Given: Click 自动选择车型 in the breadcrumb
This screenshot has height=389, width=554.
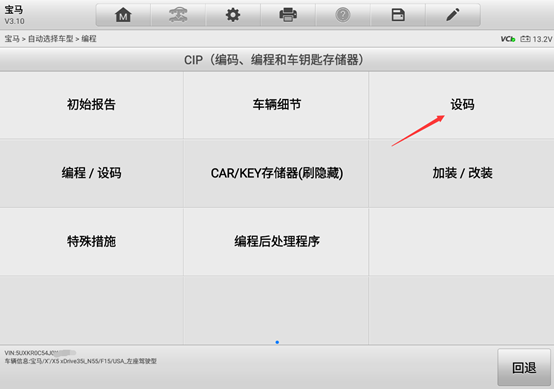Looking at the screenshot, I should tap(51, 39).
